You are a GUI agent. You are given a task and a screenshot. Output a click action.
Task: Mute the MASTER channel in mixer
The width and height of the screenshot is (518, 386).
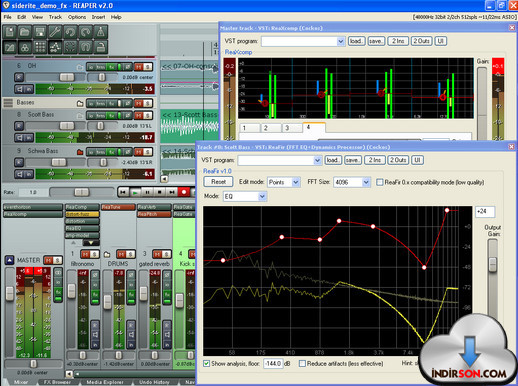click(x=49, y=260)
